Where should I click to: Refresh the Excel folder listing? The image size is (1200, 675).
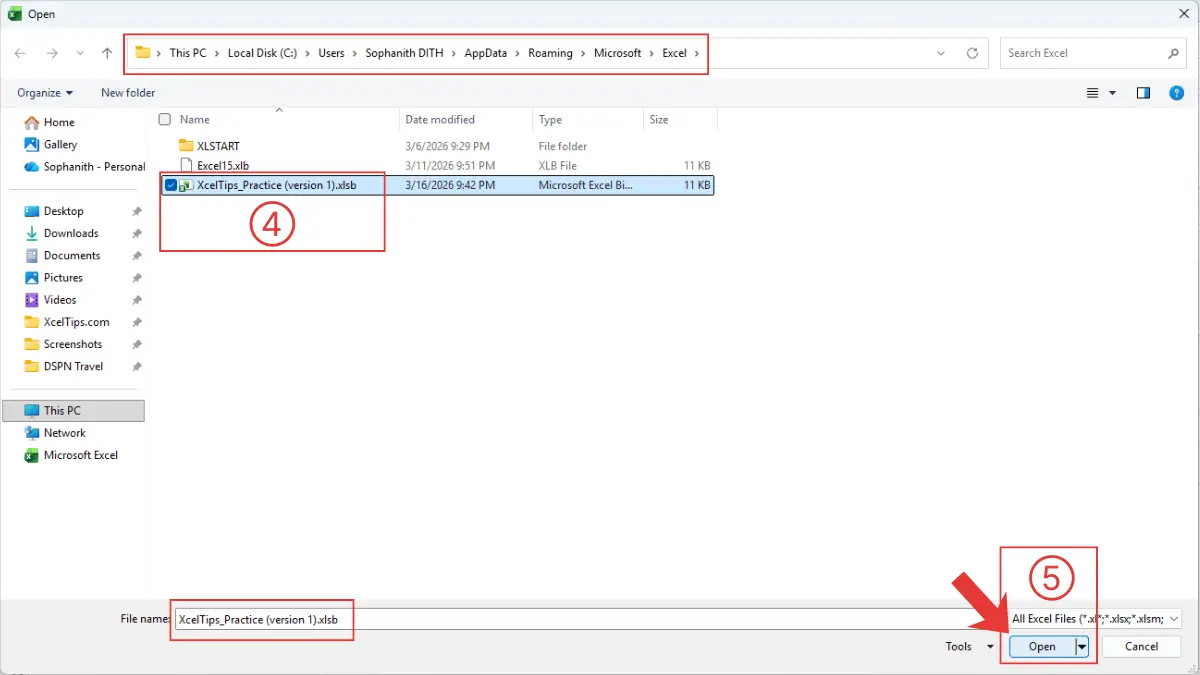(972, 53)
